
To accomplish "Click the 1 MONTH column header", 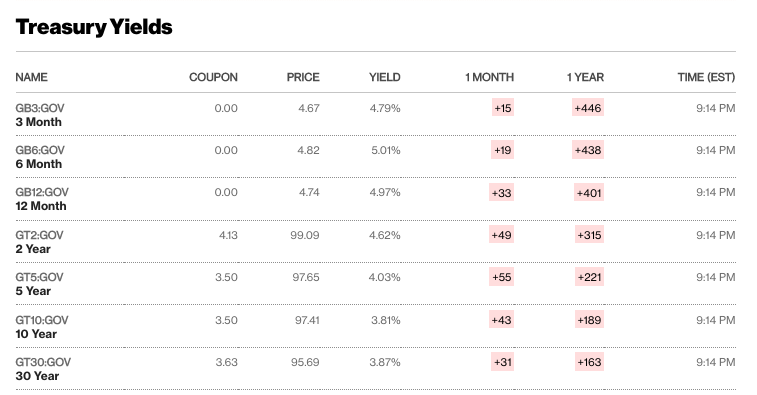I will [490, 77].
